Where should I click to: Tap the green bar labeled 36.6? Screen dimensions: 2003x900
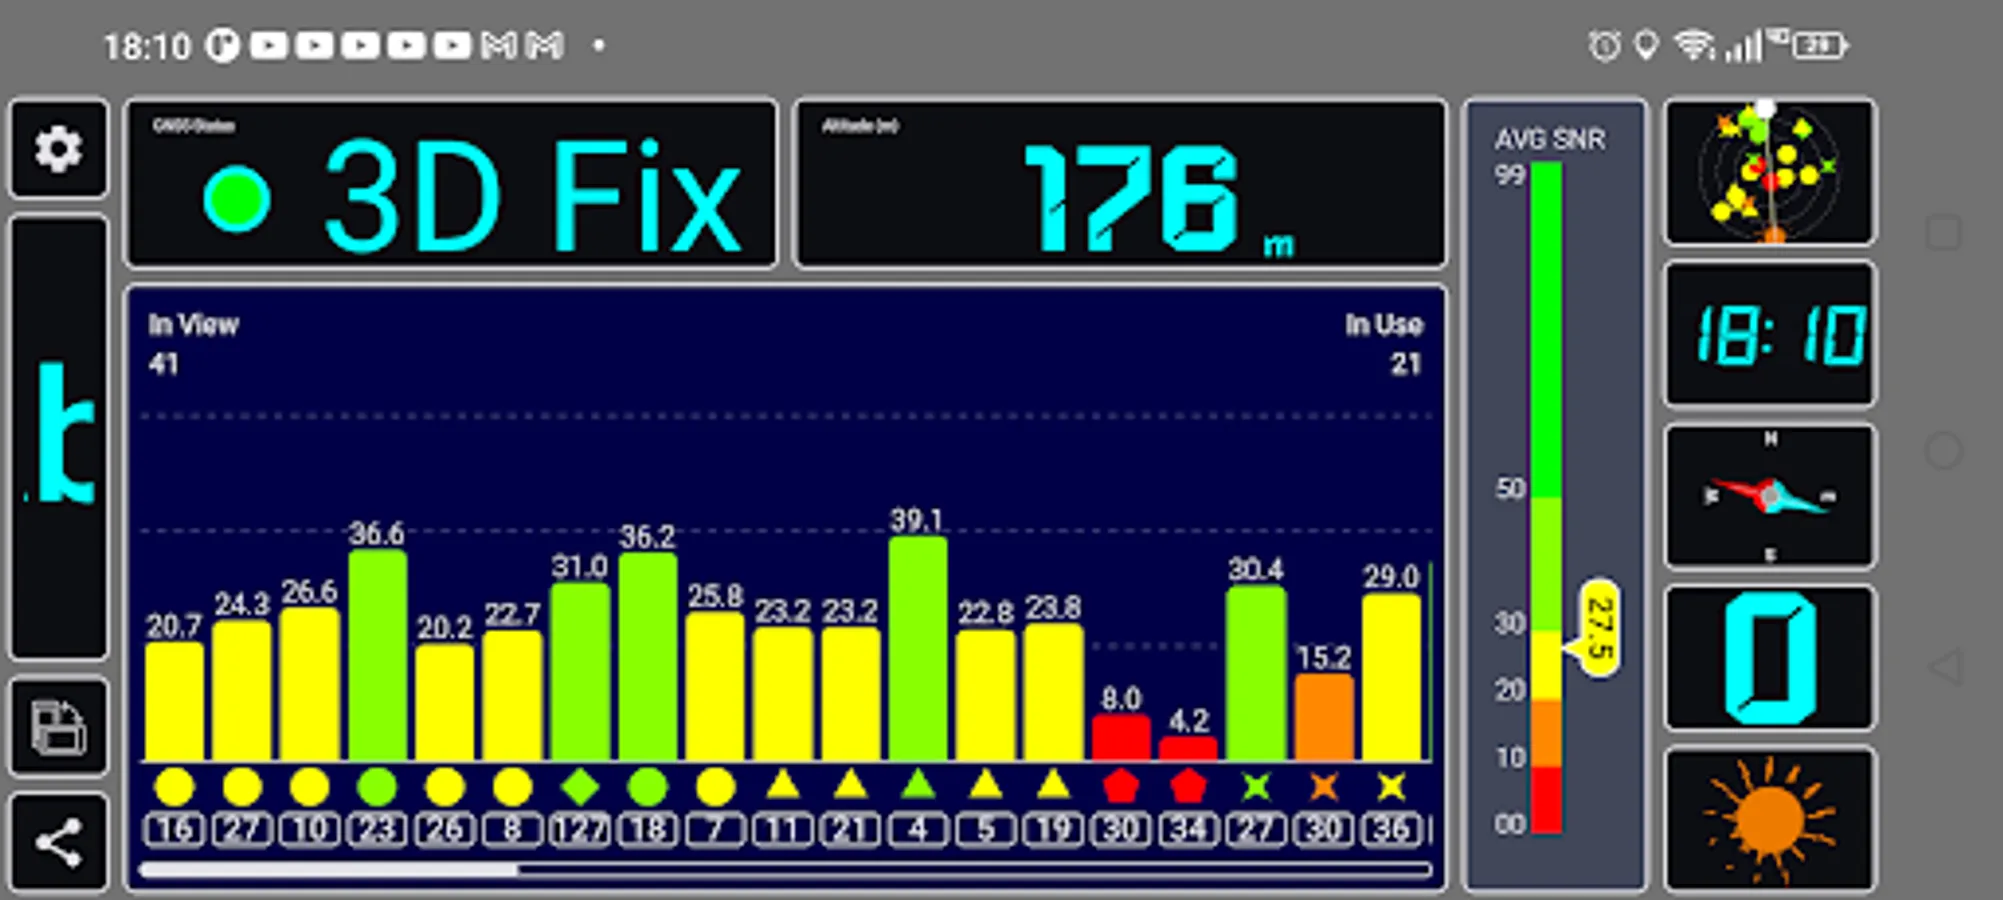click(377, 655)
